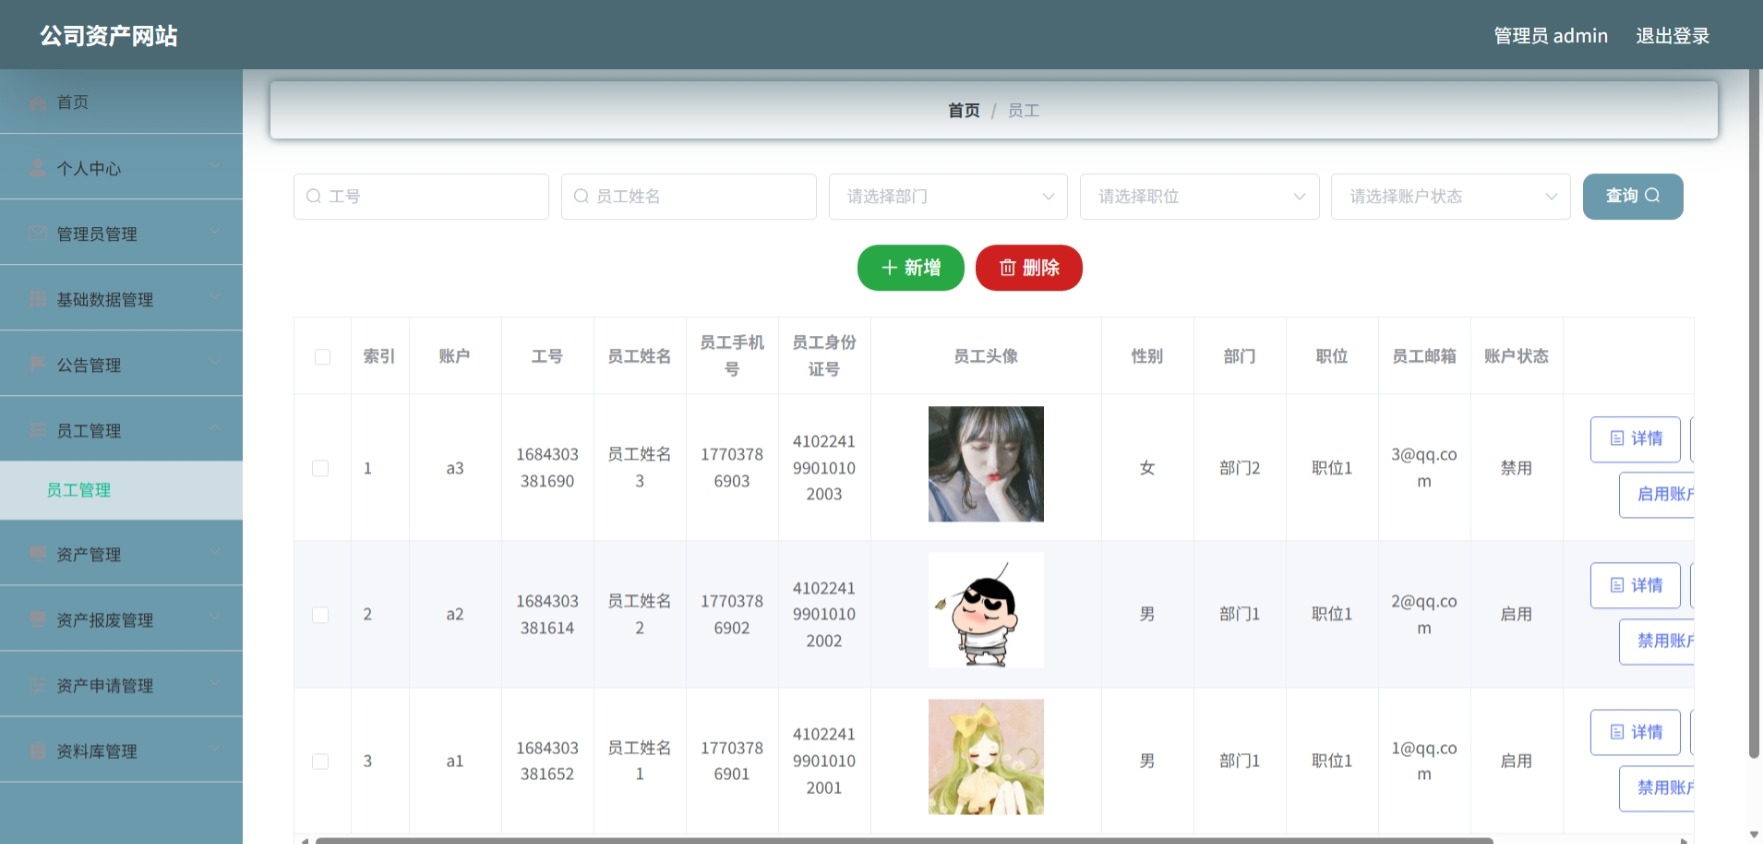The image size is (1763, 844).
Task: Click the 禁用账户 button for a1
Action: (x=1658, y=788)
